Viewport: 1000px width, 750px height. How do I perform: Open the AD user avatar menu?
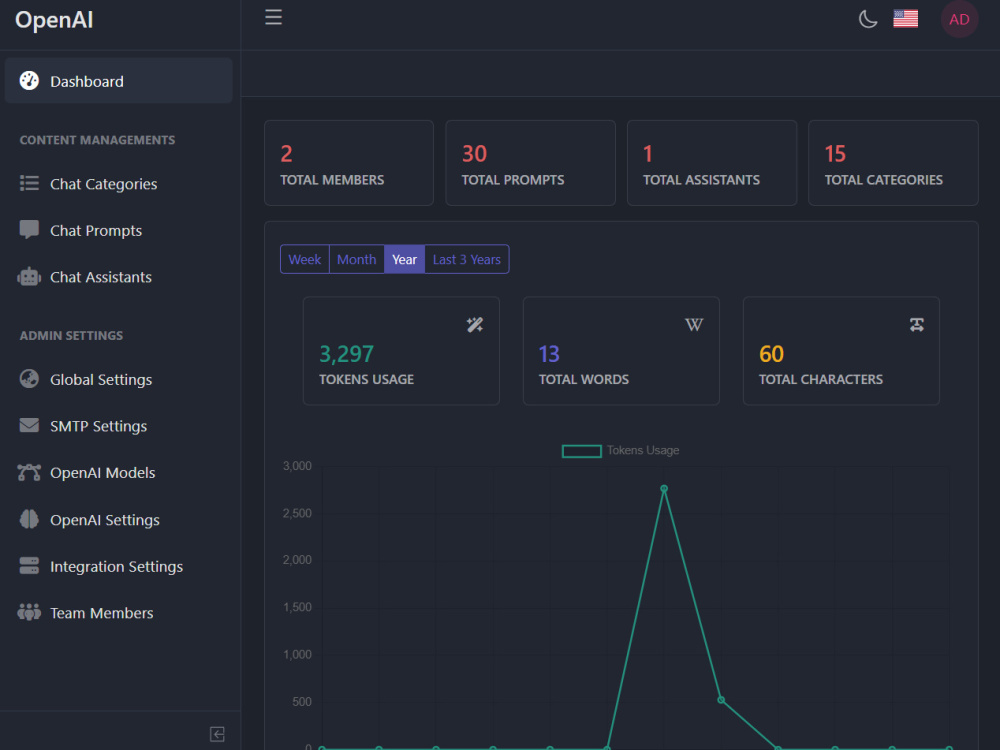pyautogui.click(x=959, y=19)
